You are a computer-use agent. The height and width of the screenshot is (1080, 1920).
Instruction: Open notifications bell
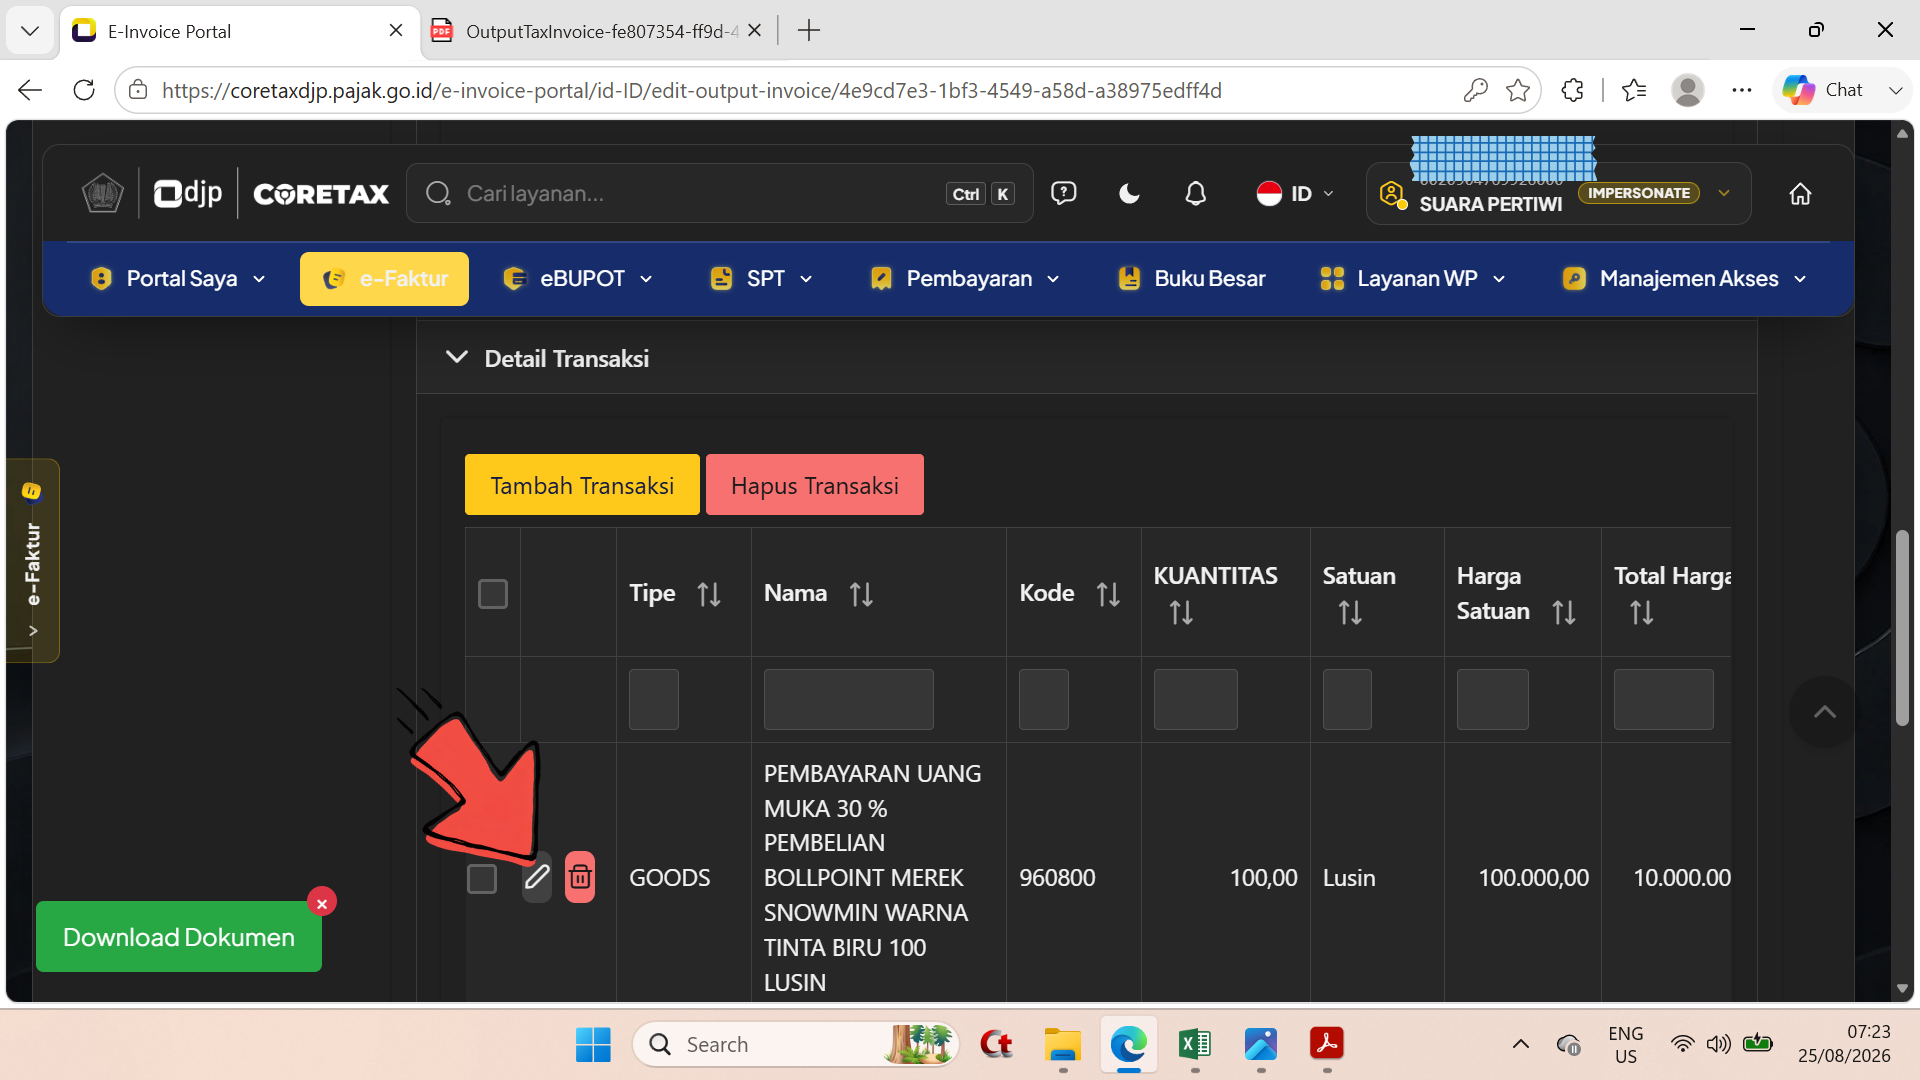coord(1195,193)
